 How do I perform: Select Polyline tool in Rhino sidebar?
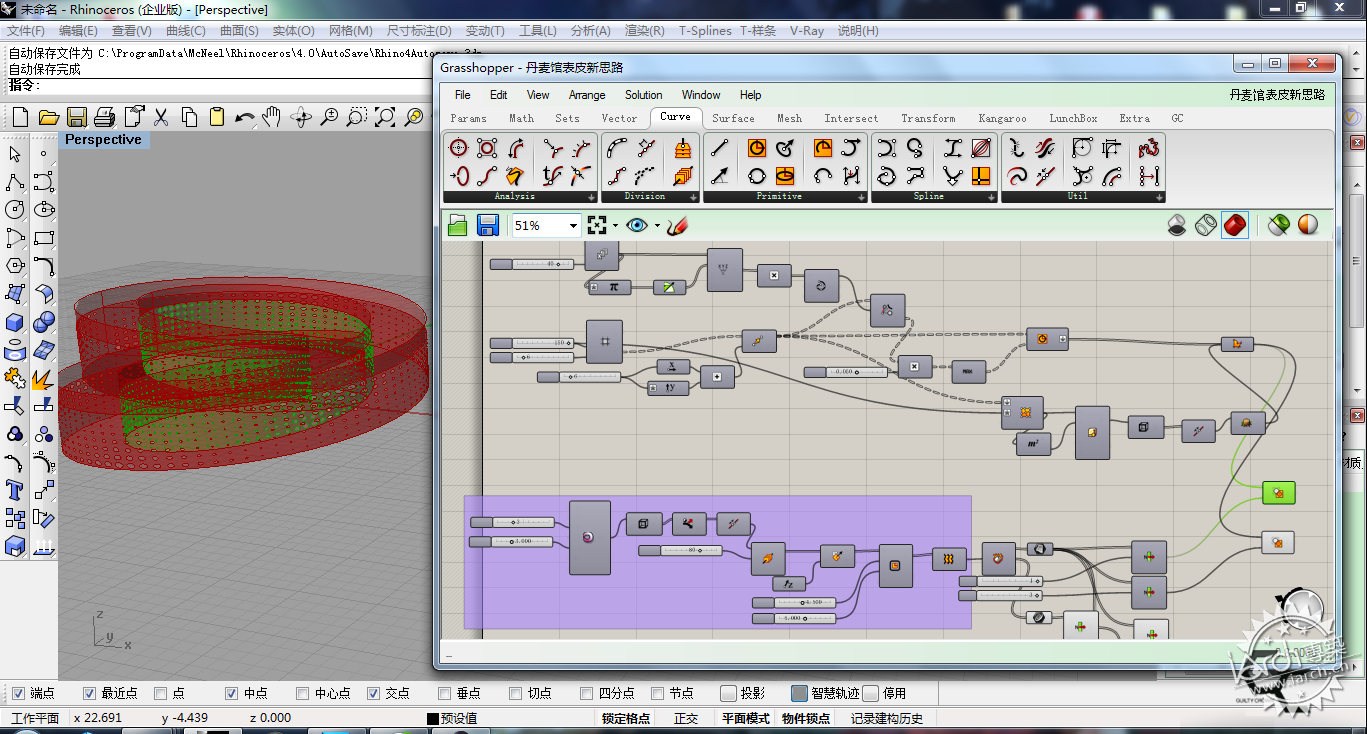[15, 182]
